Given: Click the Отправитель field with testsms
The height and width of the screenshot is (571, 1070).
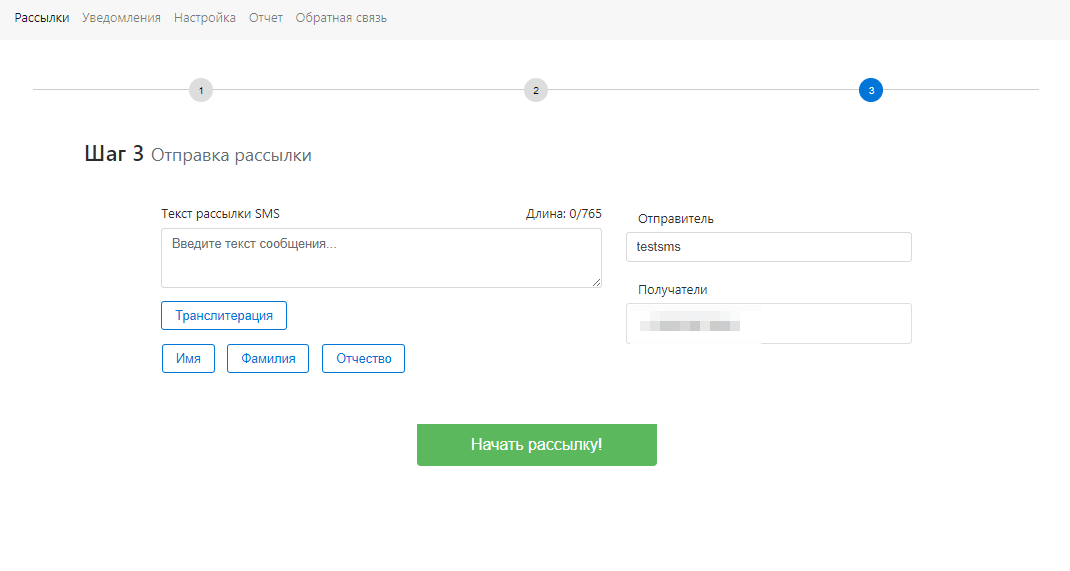Looking at the screenshot, I should [x=769, y=247].
